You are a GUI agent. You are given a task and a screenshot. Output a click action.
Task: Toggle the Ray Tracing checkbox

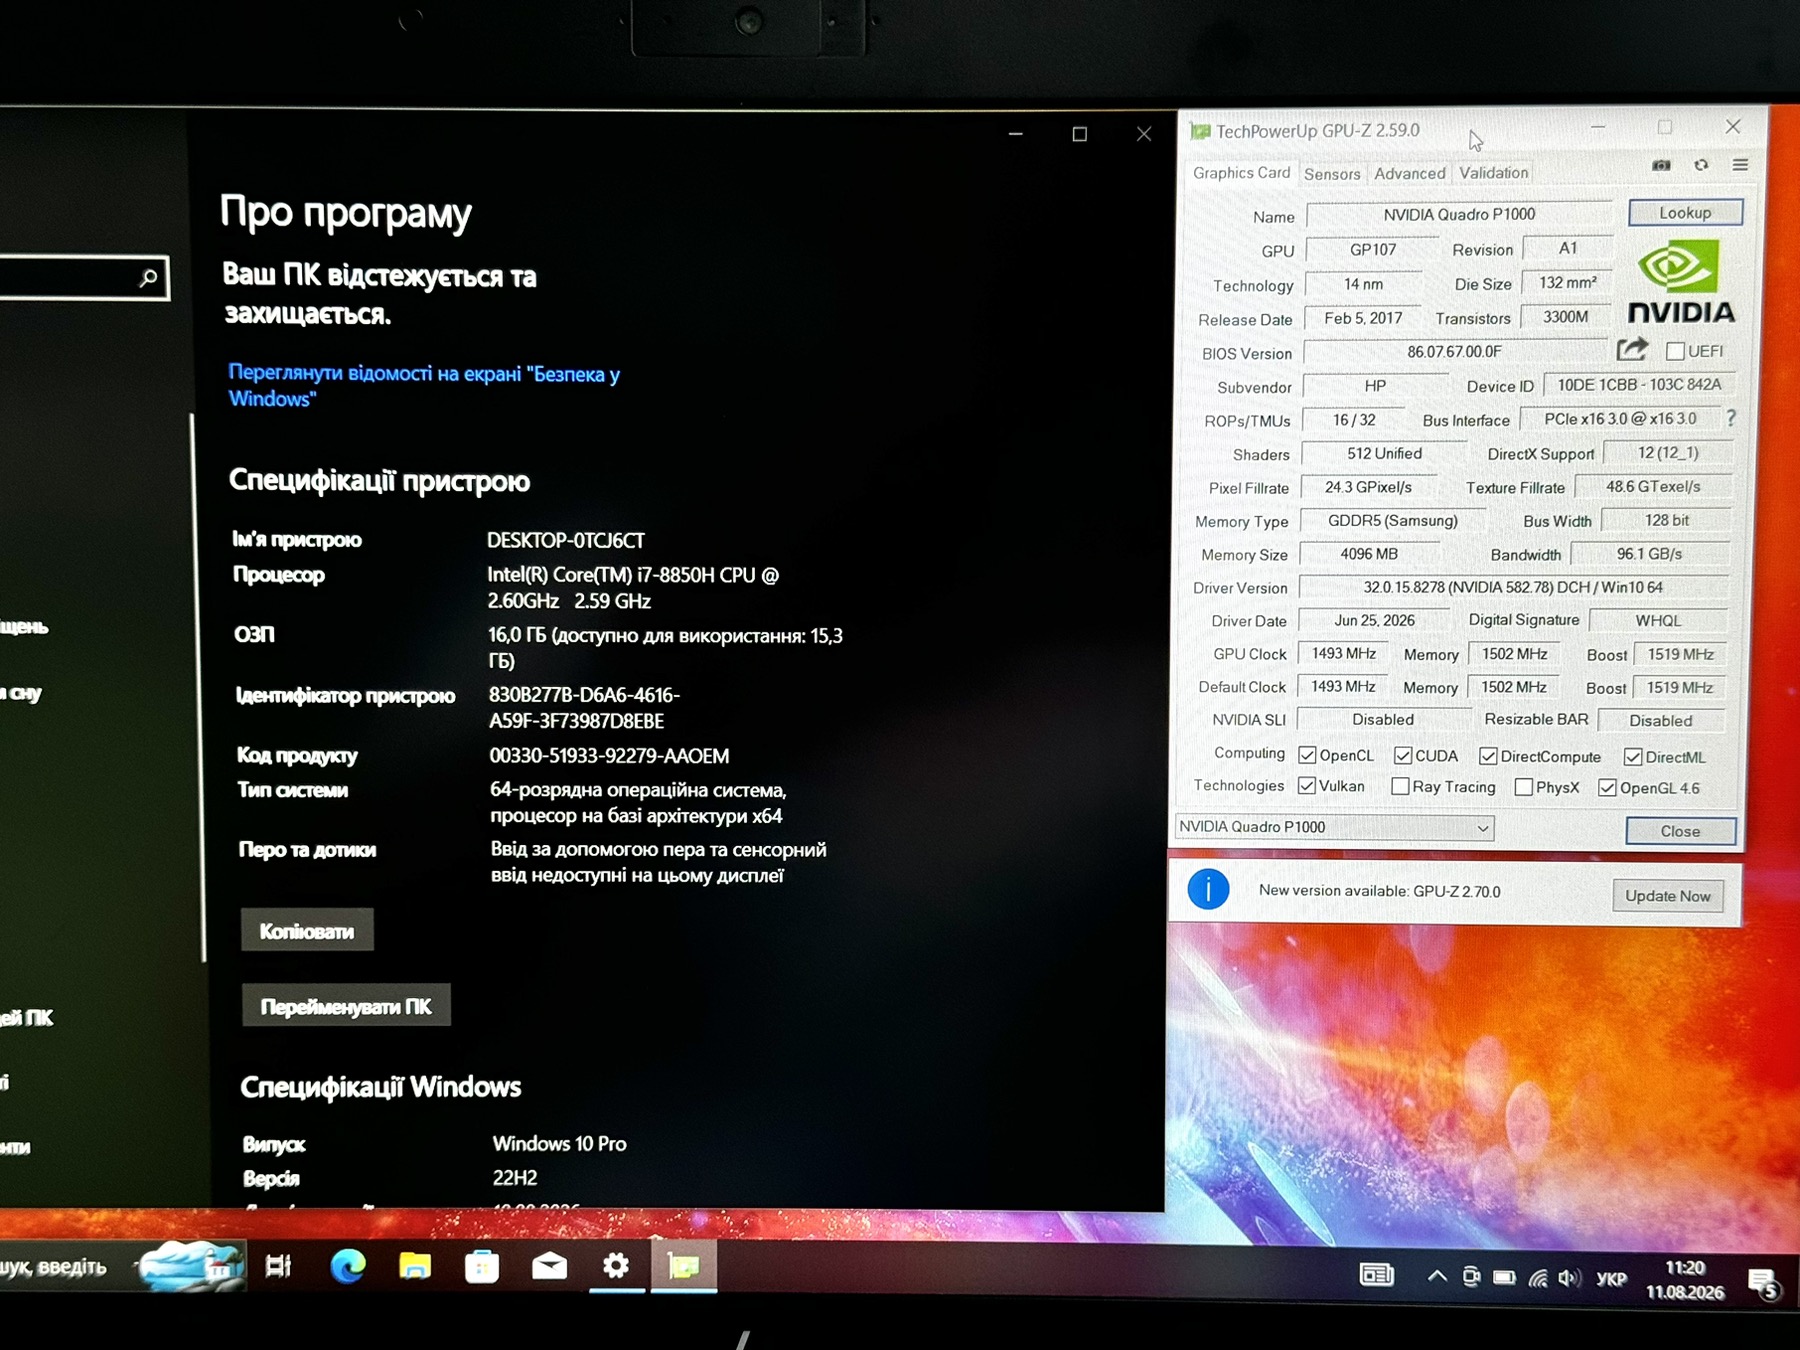click(1401, 786)
